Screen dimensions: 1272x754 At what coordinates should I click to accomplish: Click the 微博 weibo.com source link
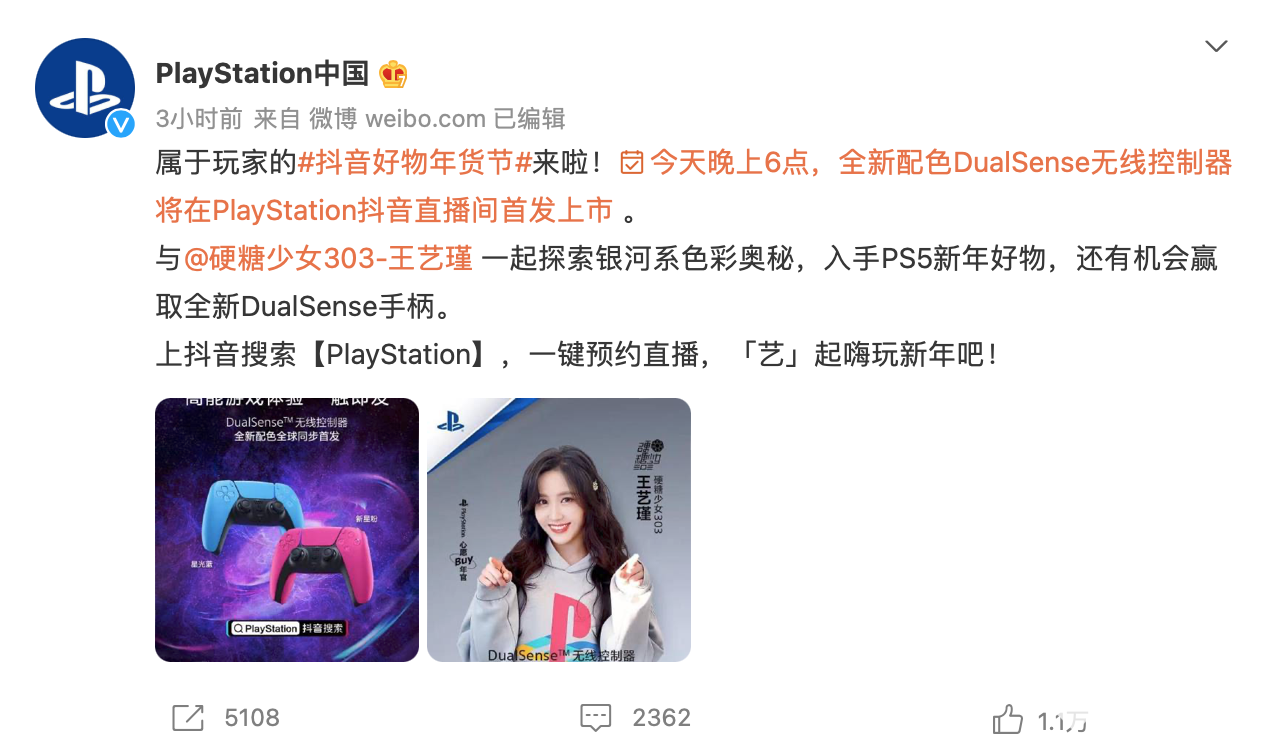pyautogui.click(x=397, y=119)
